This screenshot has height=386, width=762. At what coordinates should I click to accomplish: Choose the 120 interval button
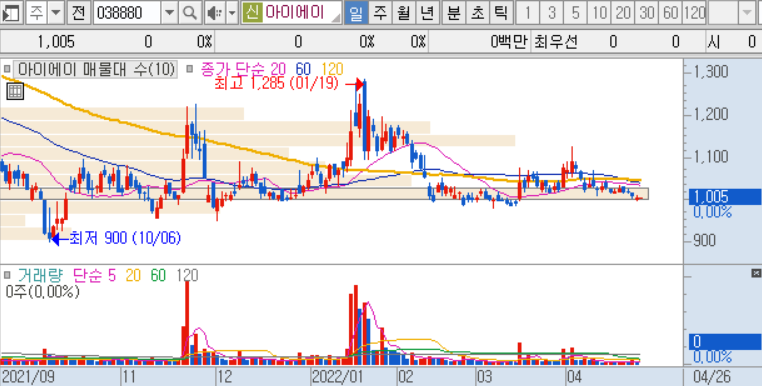[x=694, y=13]
